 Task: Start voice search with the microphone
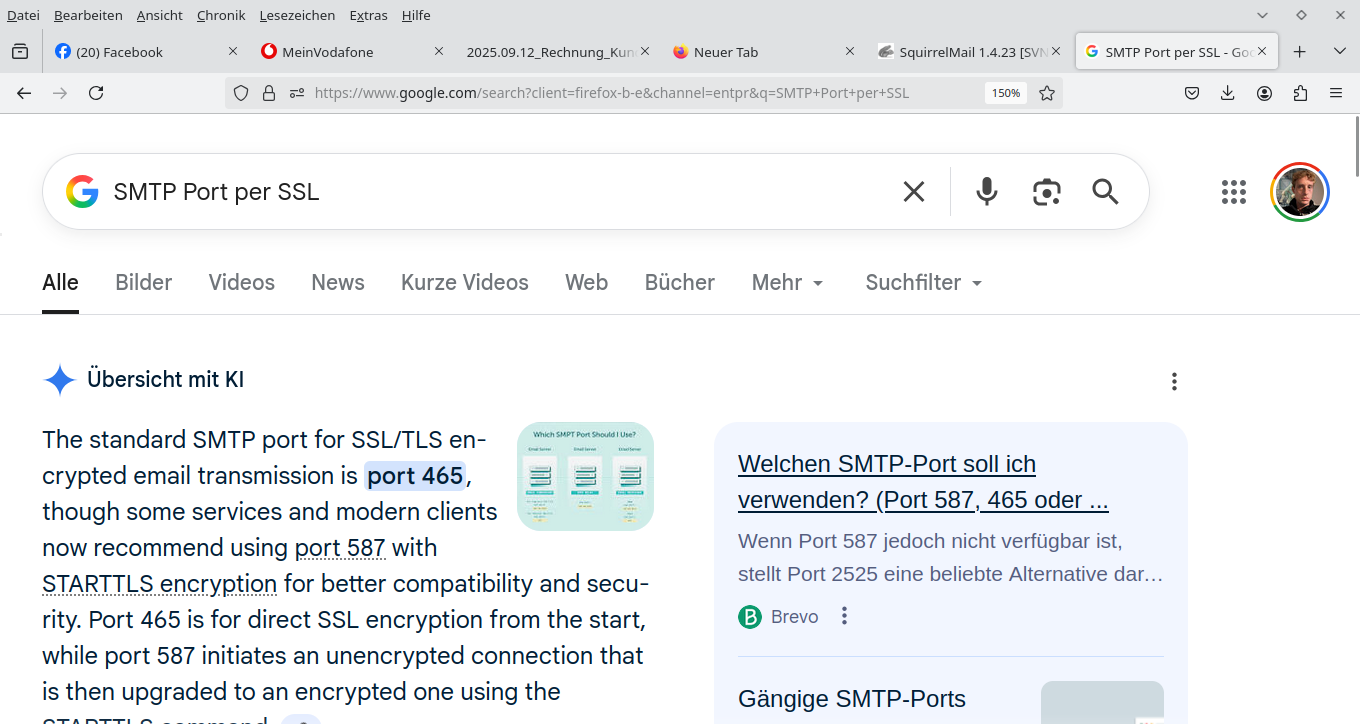point(986,191)
